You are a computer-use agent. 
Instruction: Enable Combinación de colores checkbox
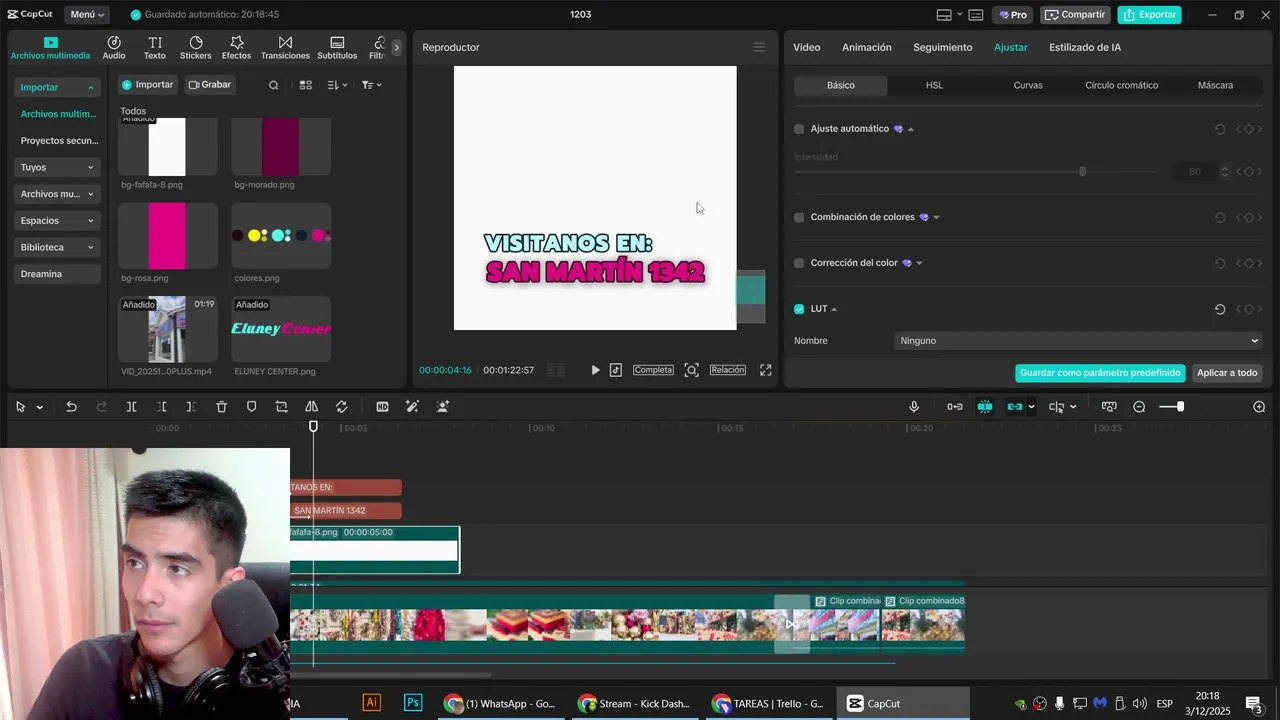(799, 217)
